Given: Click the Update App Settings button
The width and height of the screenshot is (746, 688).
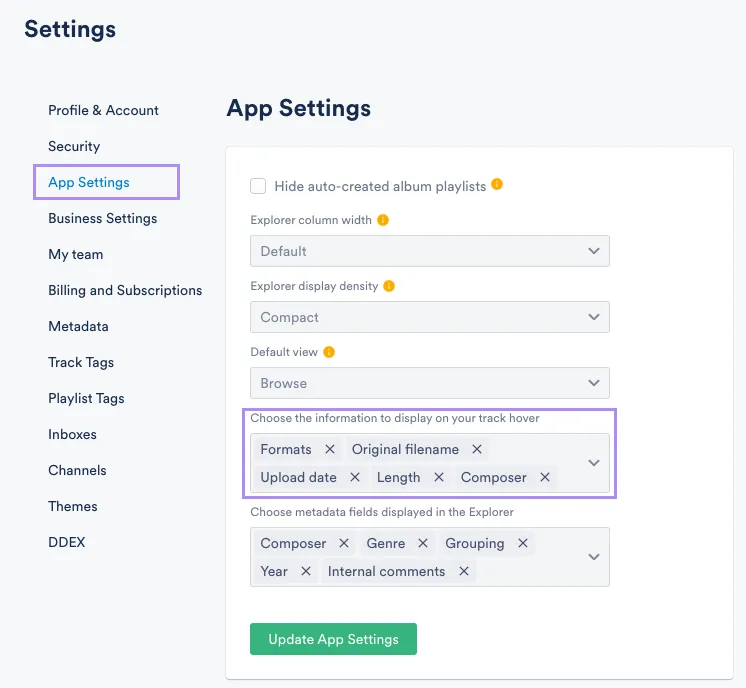Looking at the screenshot, I should coord(333,639).
